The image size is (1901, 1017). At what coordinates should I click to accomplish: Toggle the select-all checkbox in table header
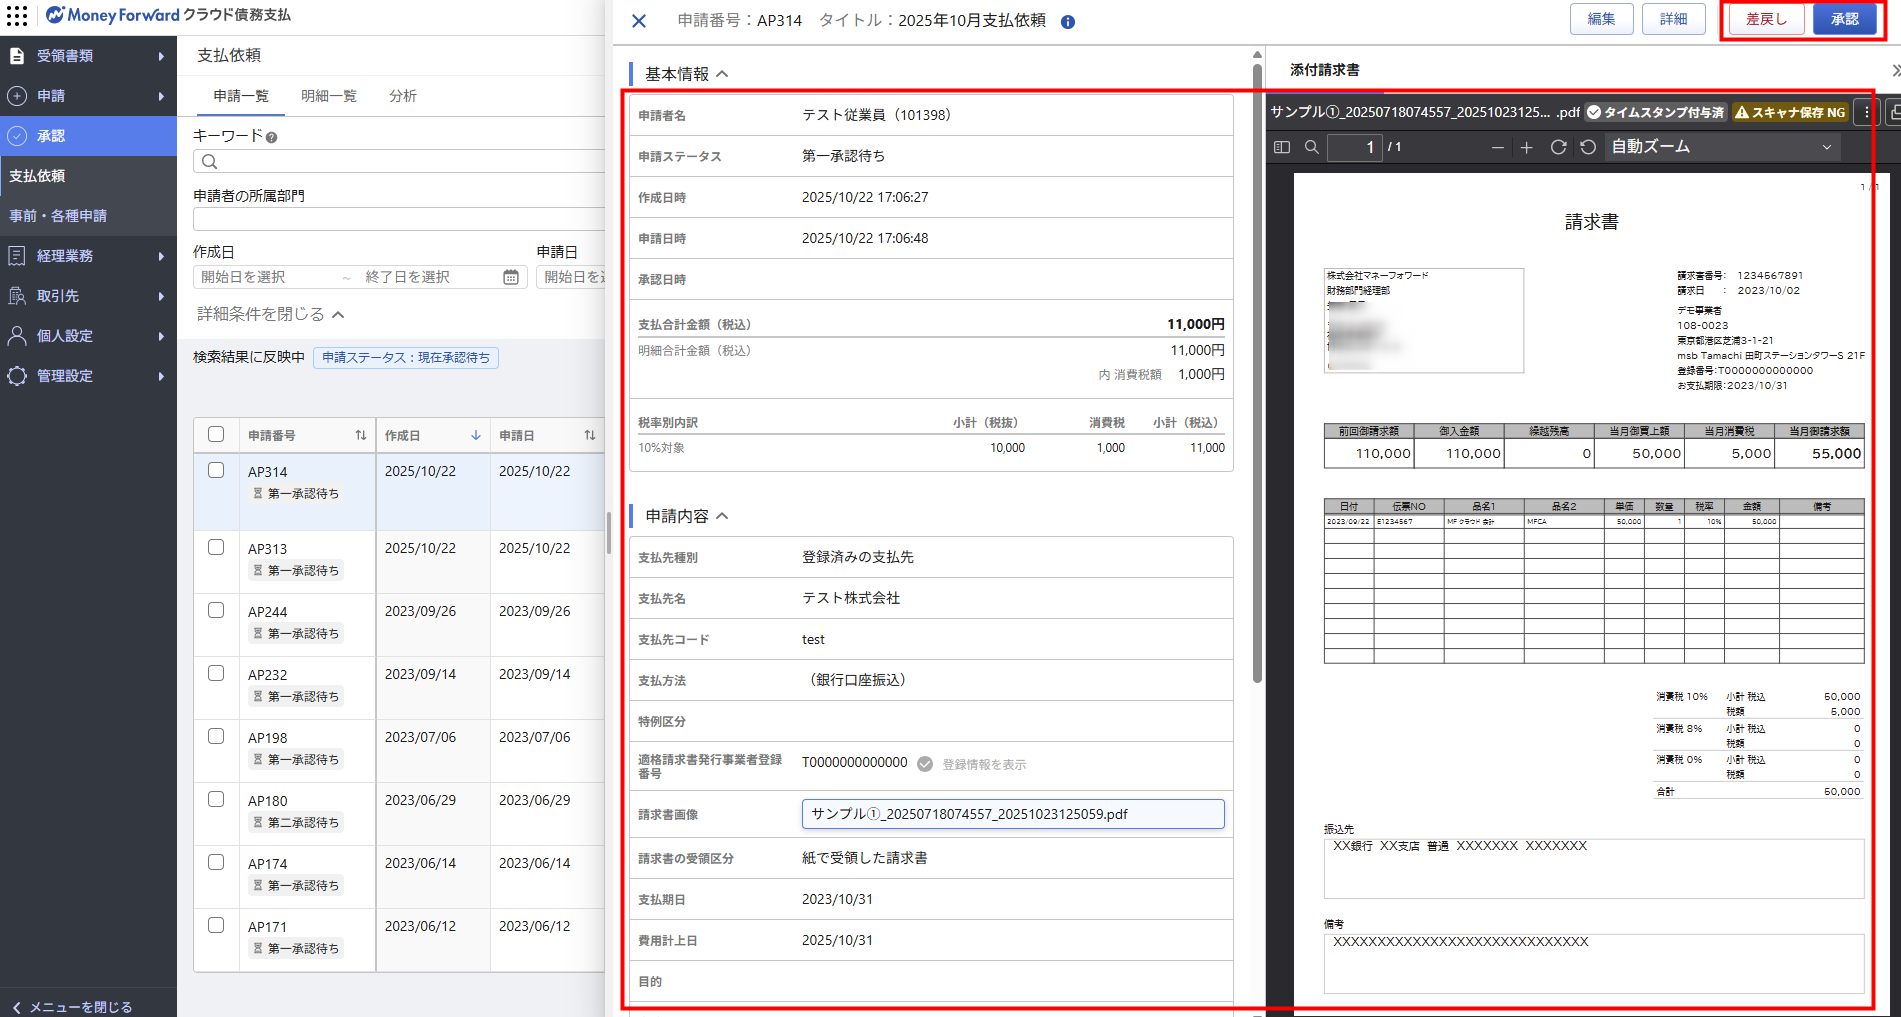(x=216, y=434)
